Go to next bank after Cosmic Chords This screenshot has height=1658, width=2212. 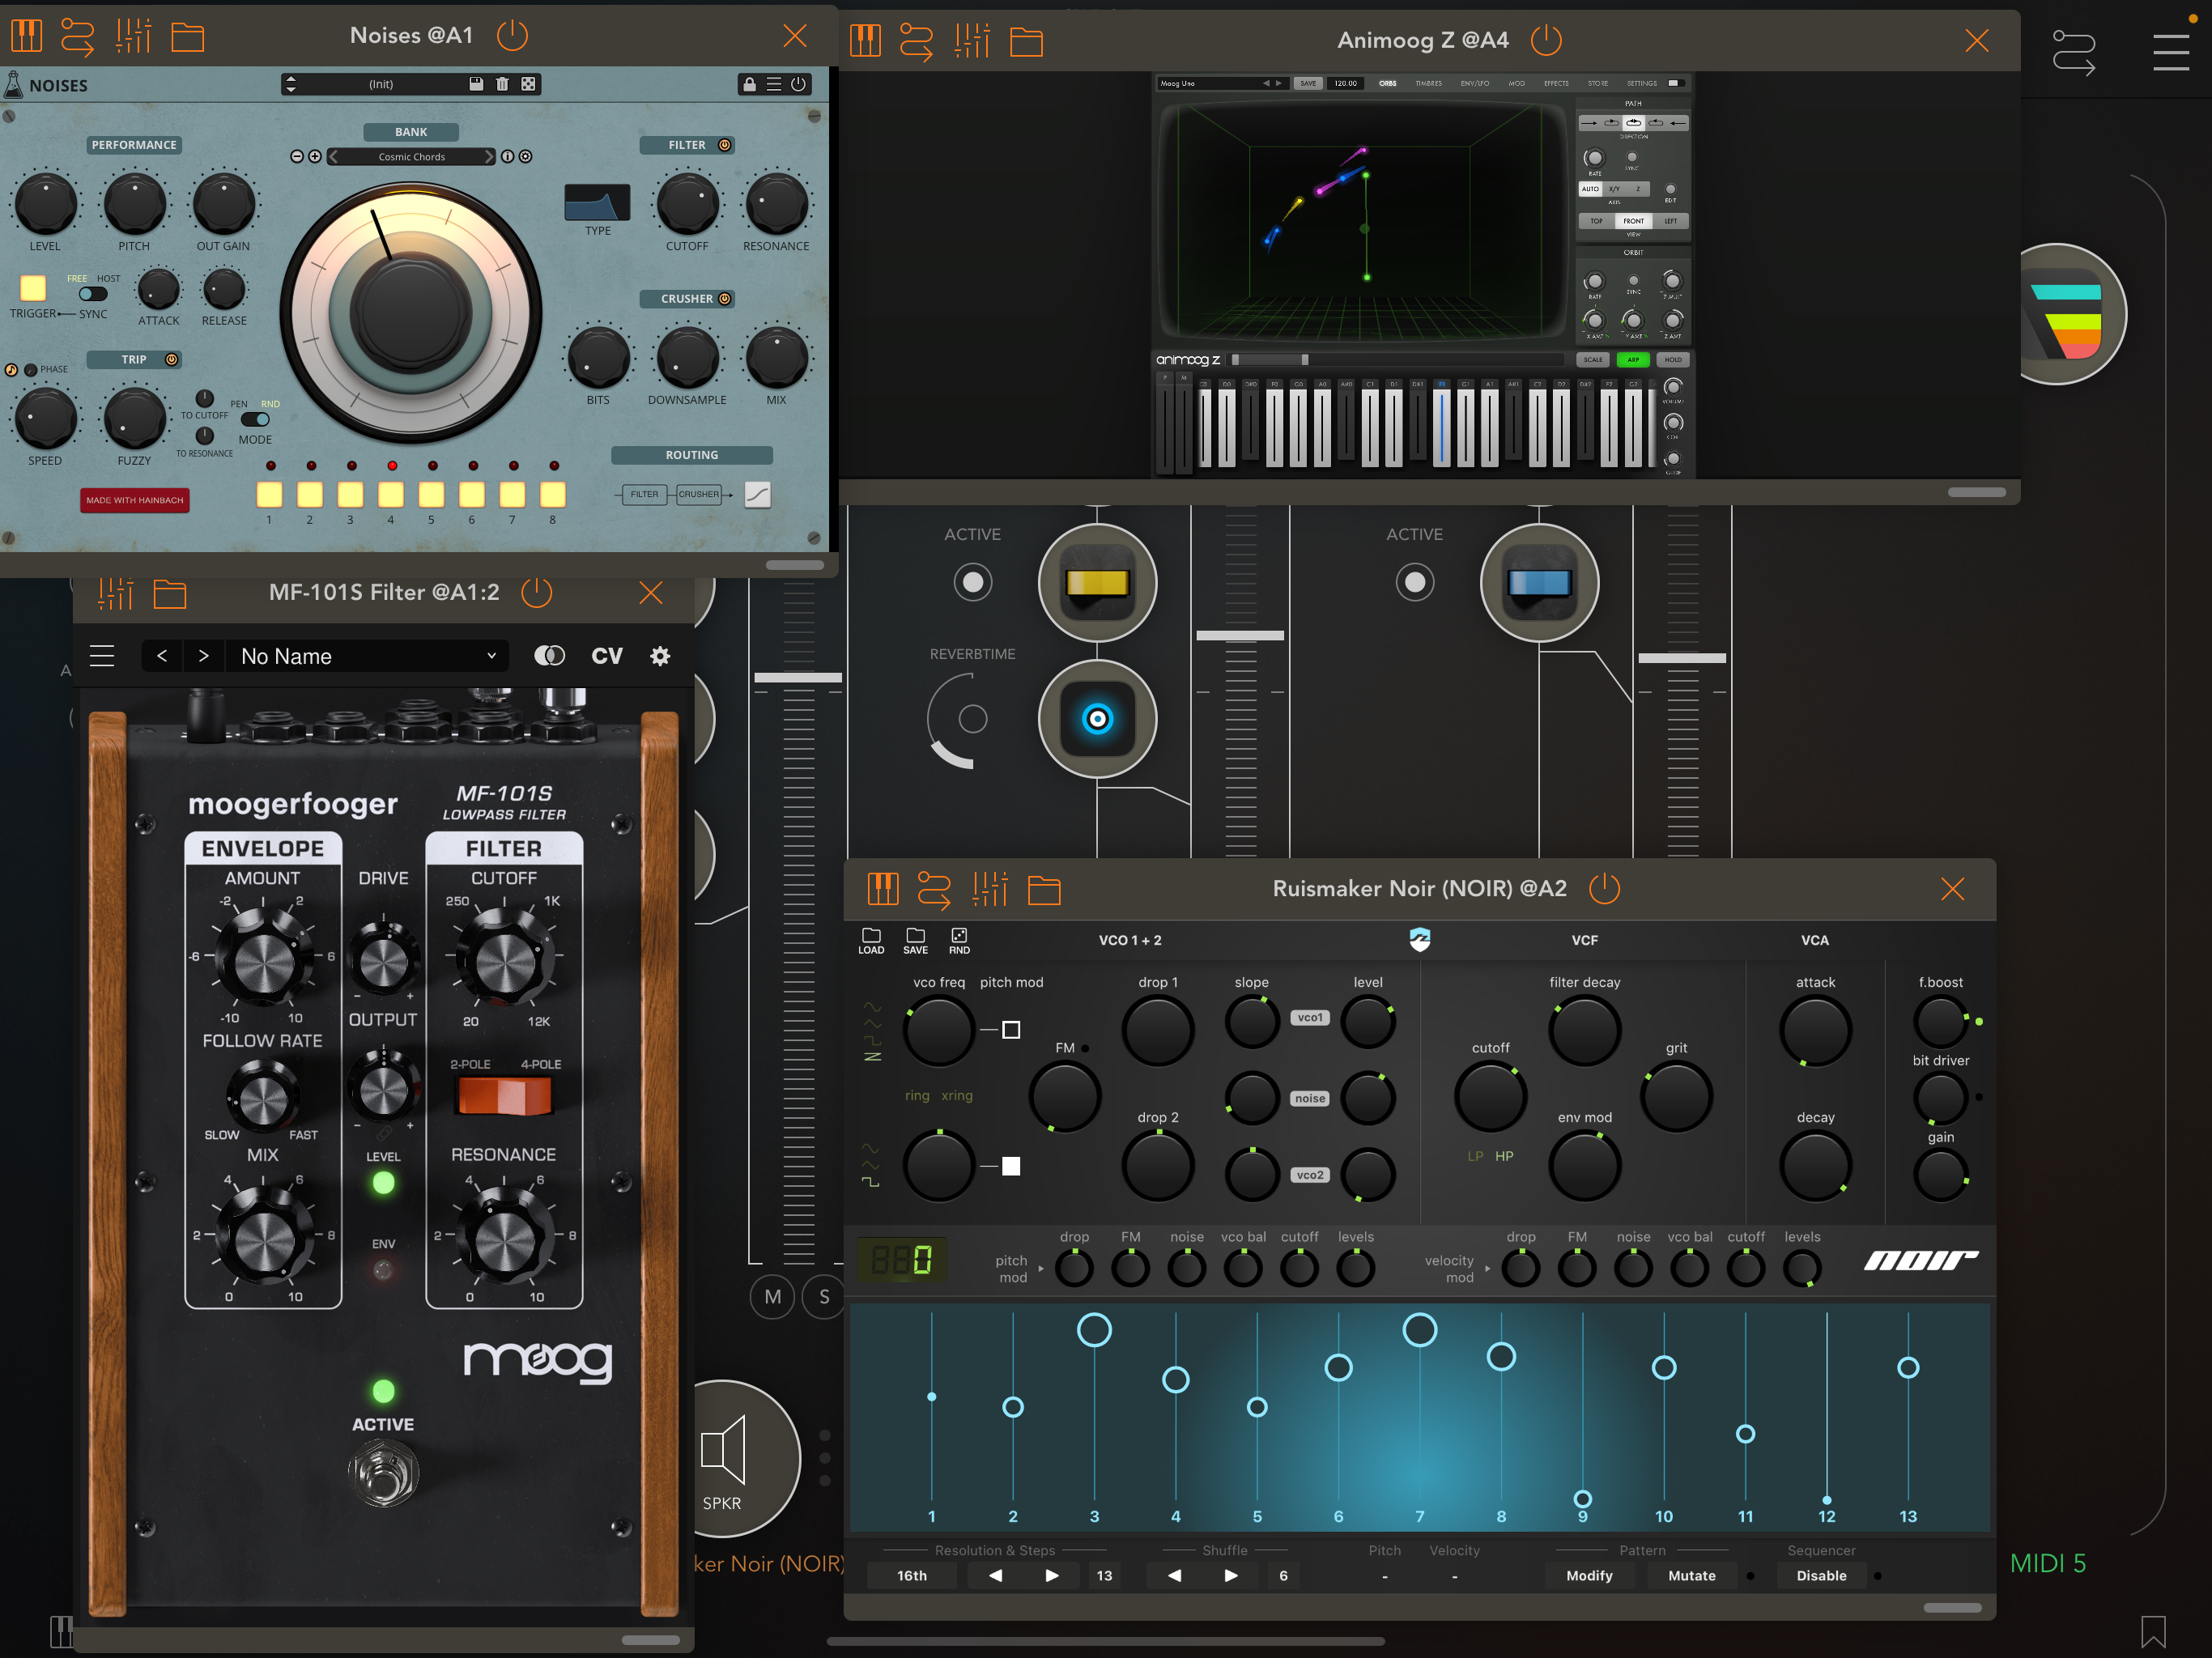(489, 156)
